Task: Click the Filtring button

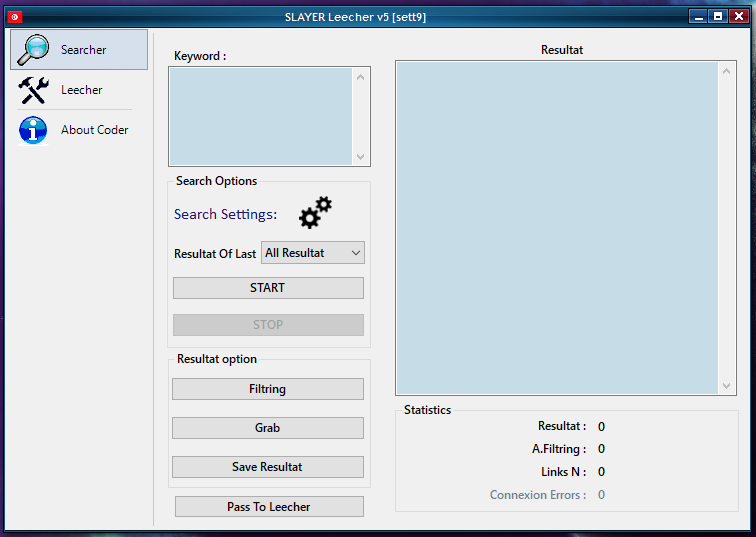Action: (267, 389)
